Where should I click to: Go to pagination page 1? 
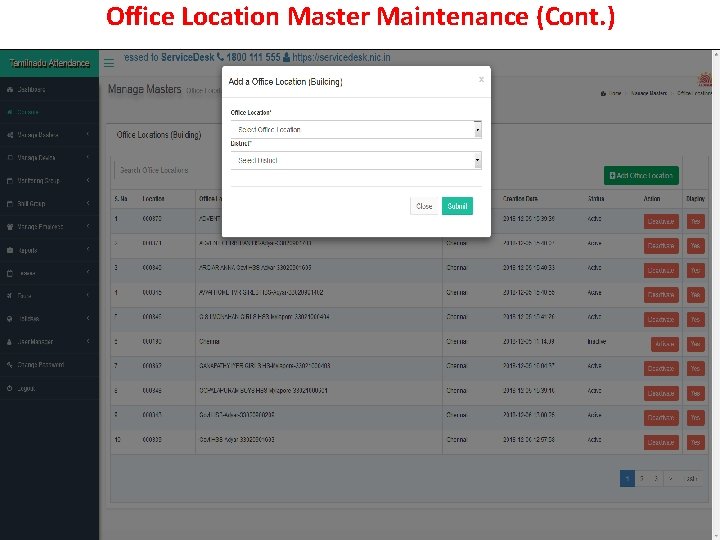[627, 478]
